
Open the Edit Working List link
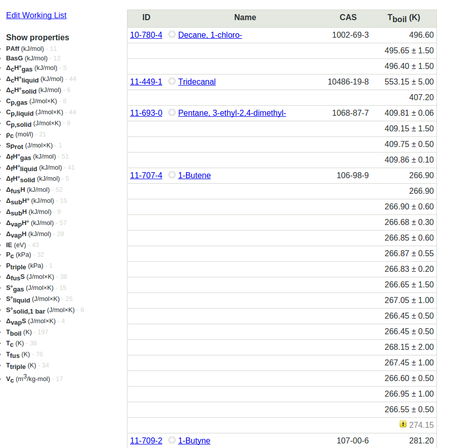(36, 15)
